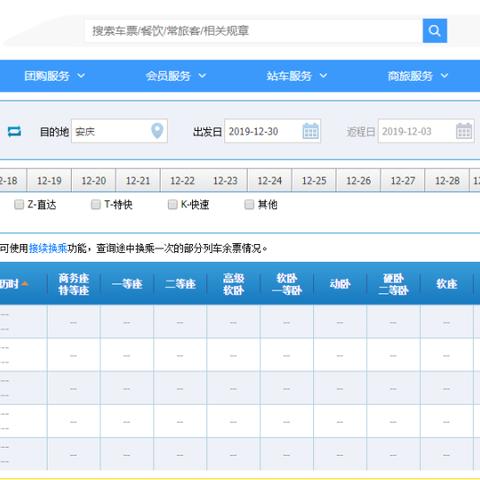Viewport: 480px width, 480px height.
Task: Select the 12-20 date tab
Action: [x=94, y=180]
